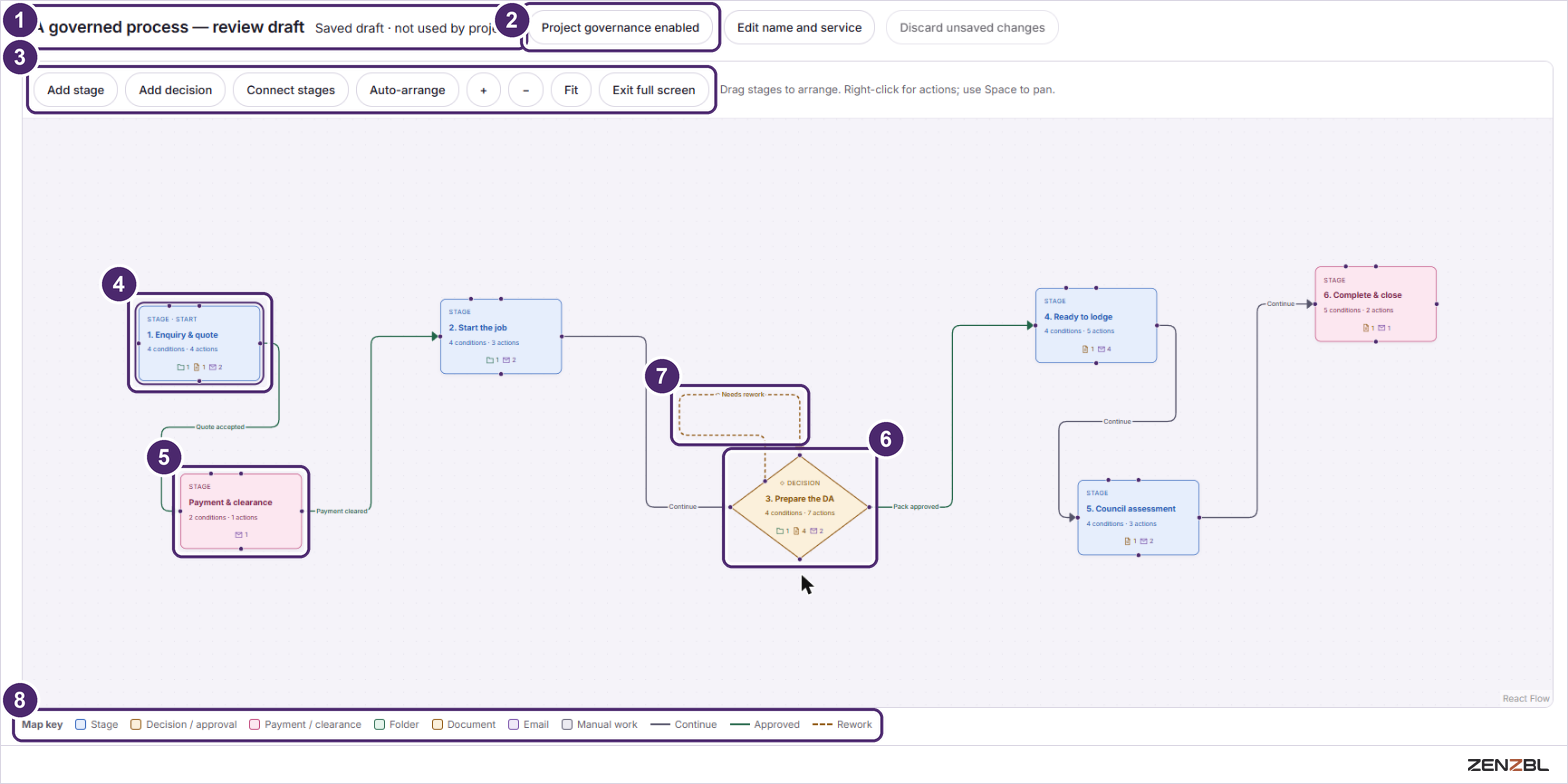1568x784 pixels.
Task: Click the folder icon in Enquiry & quote
Action: coord(181,367)
